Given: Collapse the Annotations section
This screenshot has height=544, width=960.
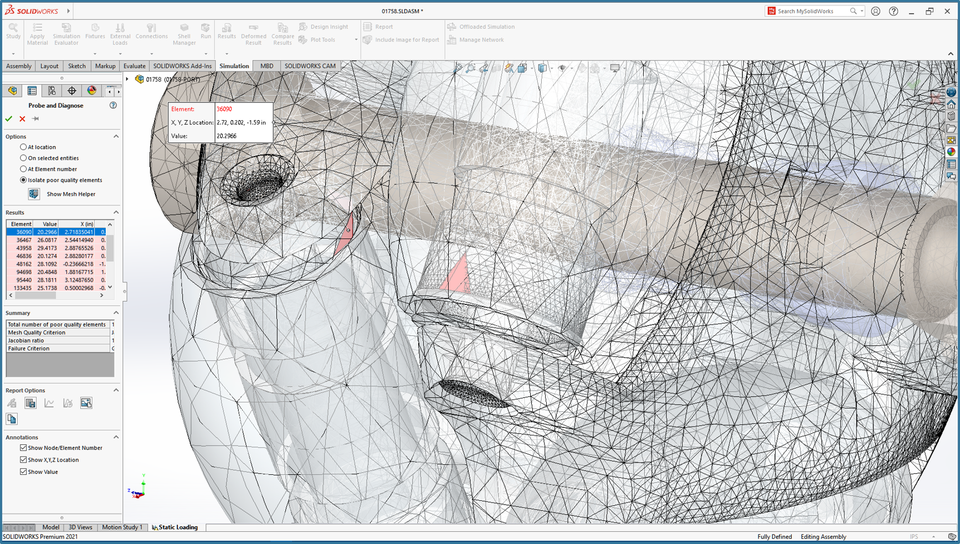Looking at the screenshot, I should click(x=116, y=437).
